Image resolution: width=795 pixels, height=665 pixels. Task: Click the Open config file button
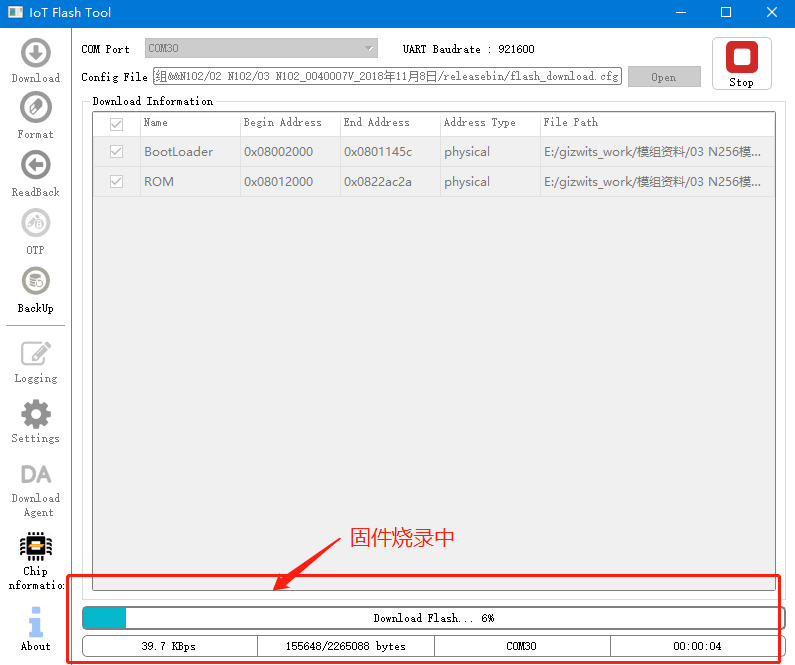coord(664,77)
